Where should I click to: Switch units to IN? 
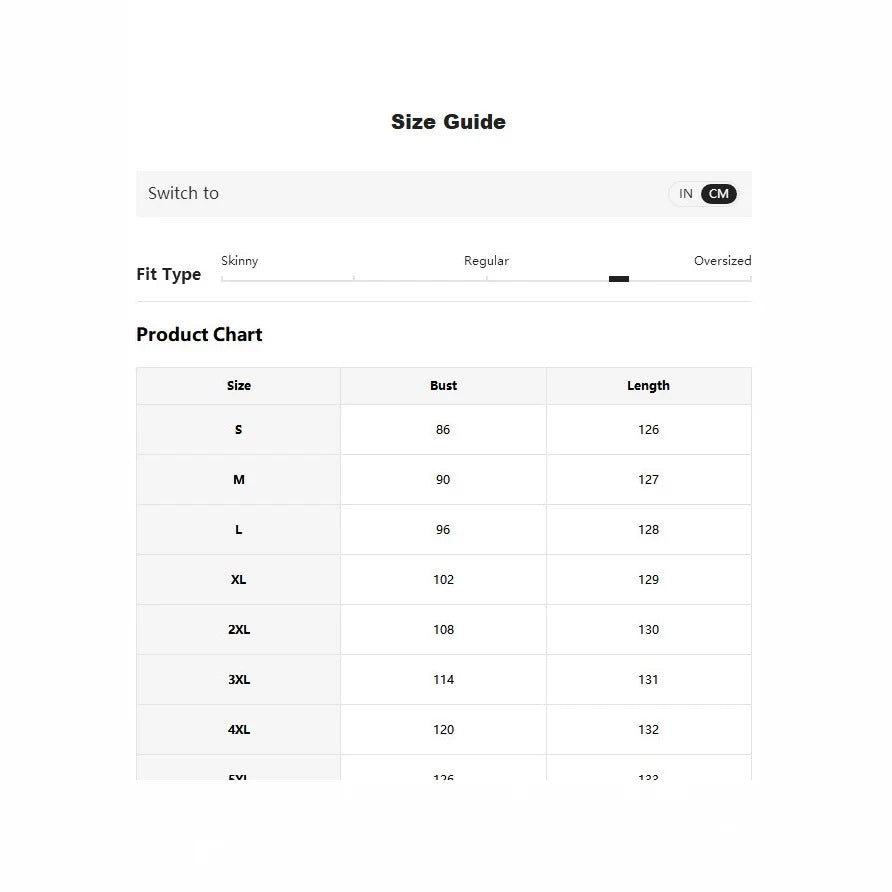tap(685, 194)
